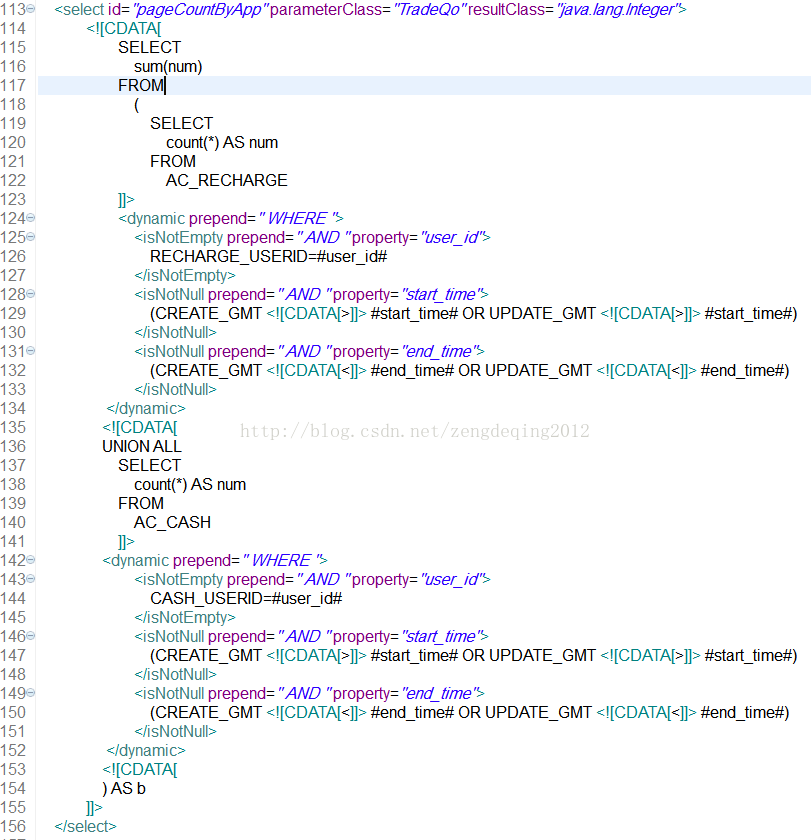Image resolution: width=811 pixels, height=840 pixels.
Task: Click 'count(*) AS num' on line 120
Action: coord(222,142)
